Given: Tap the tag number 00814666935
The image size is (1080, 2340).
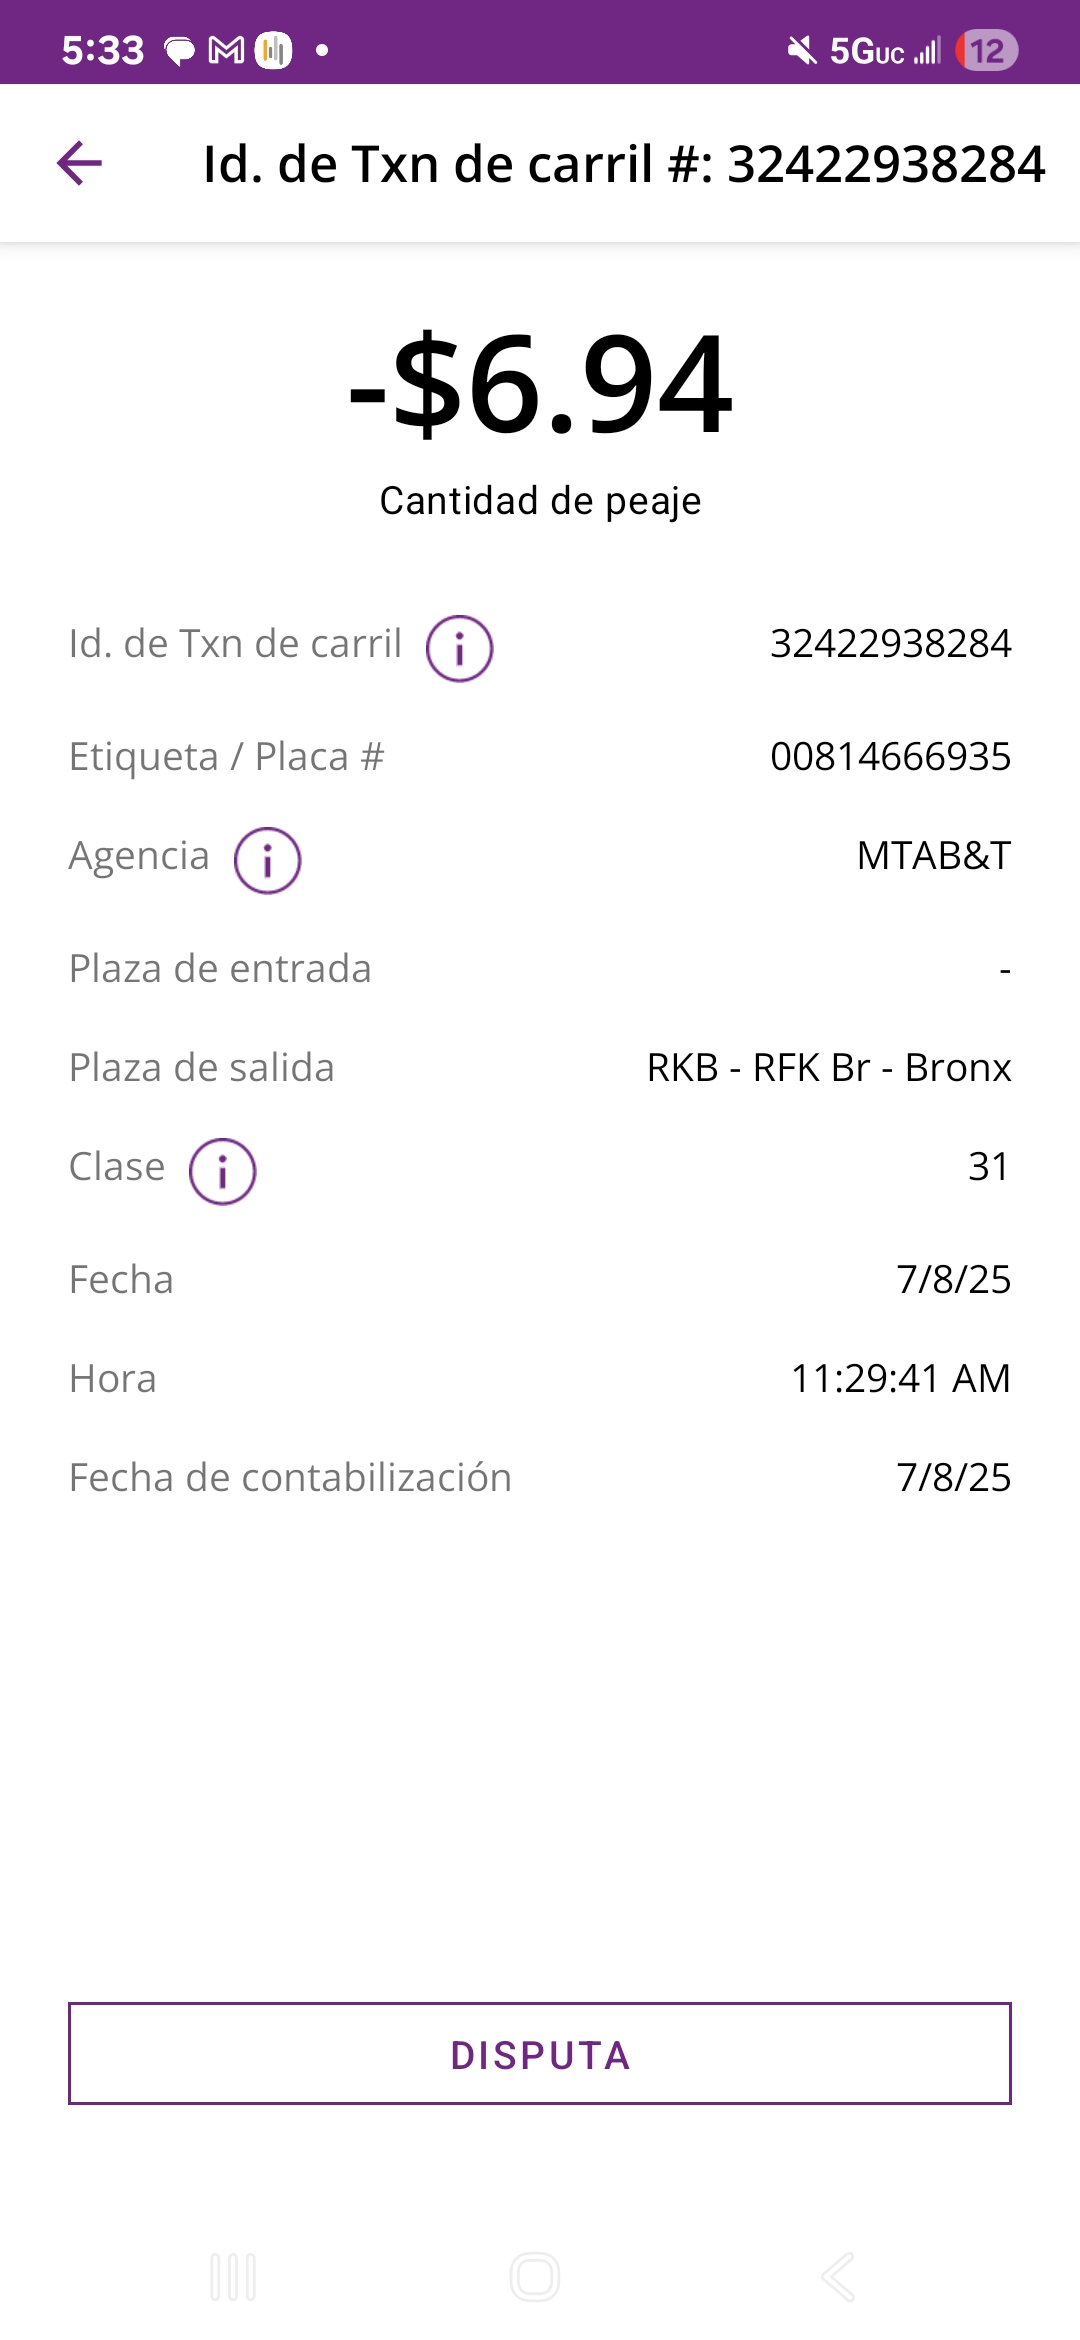Looking at the screenshot, I should pos(890,757).
